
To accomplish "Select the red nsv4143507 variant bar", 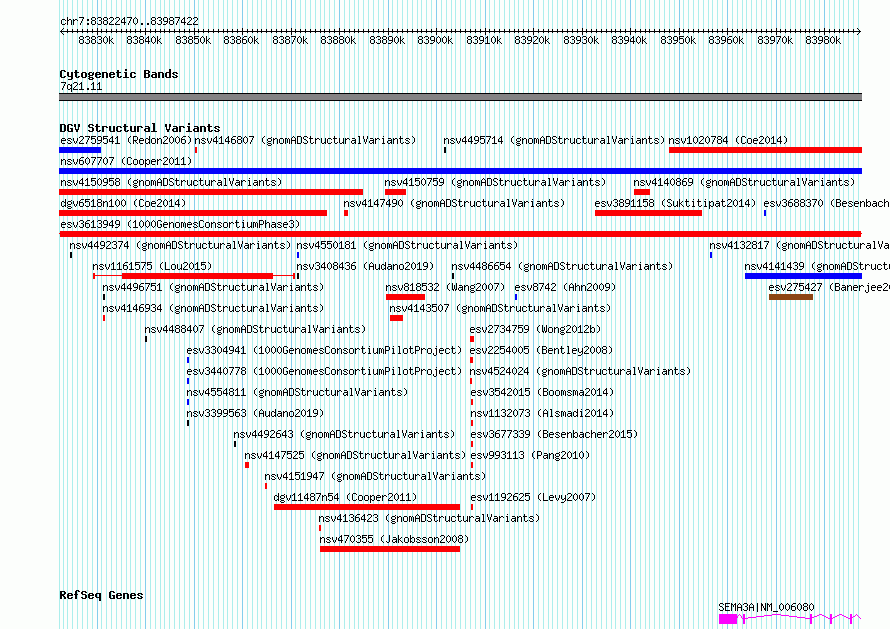I will click(x=396, y=318).
